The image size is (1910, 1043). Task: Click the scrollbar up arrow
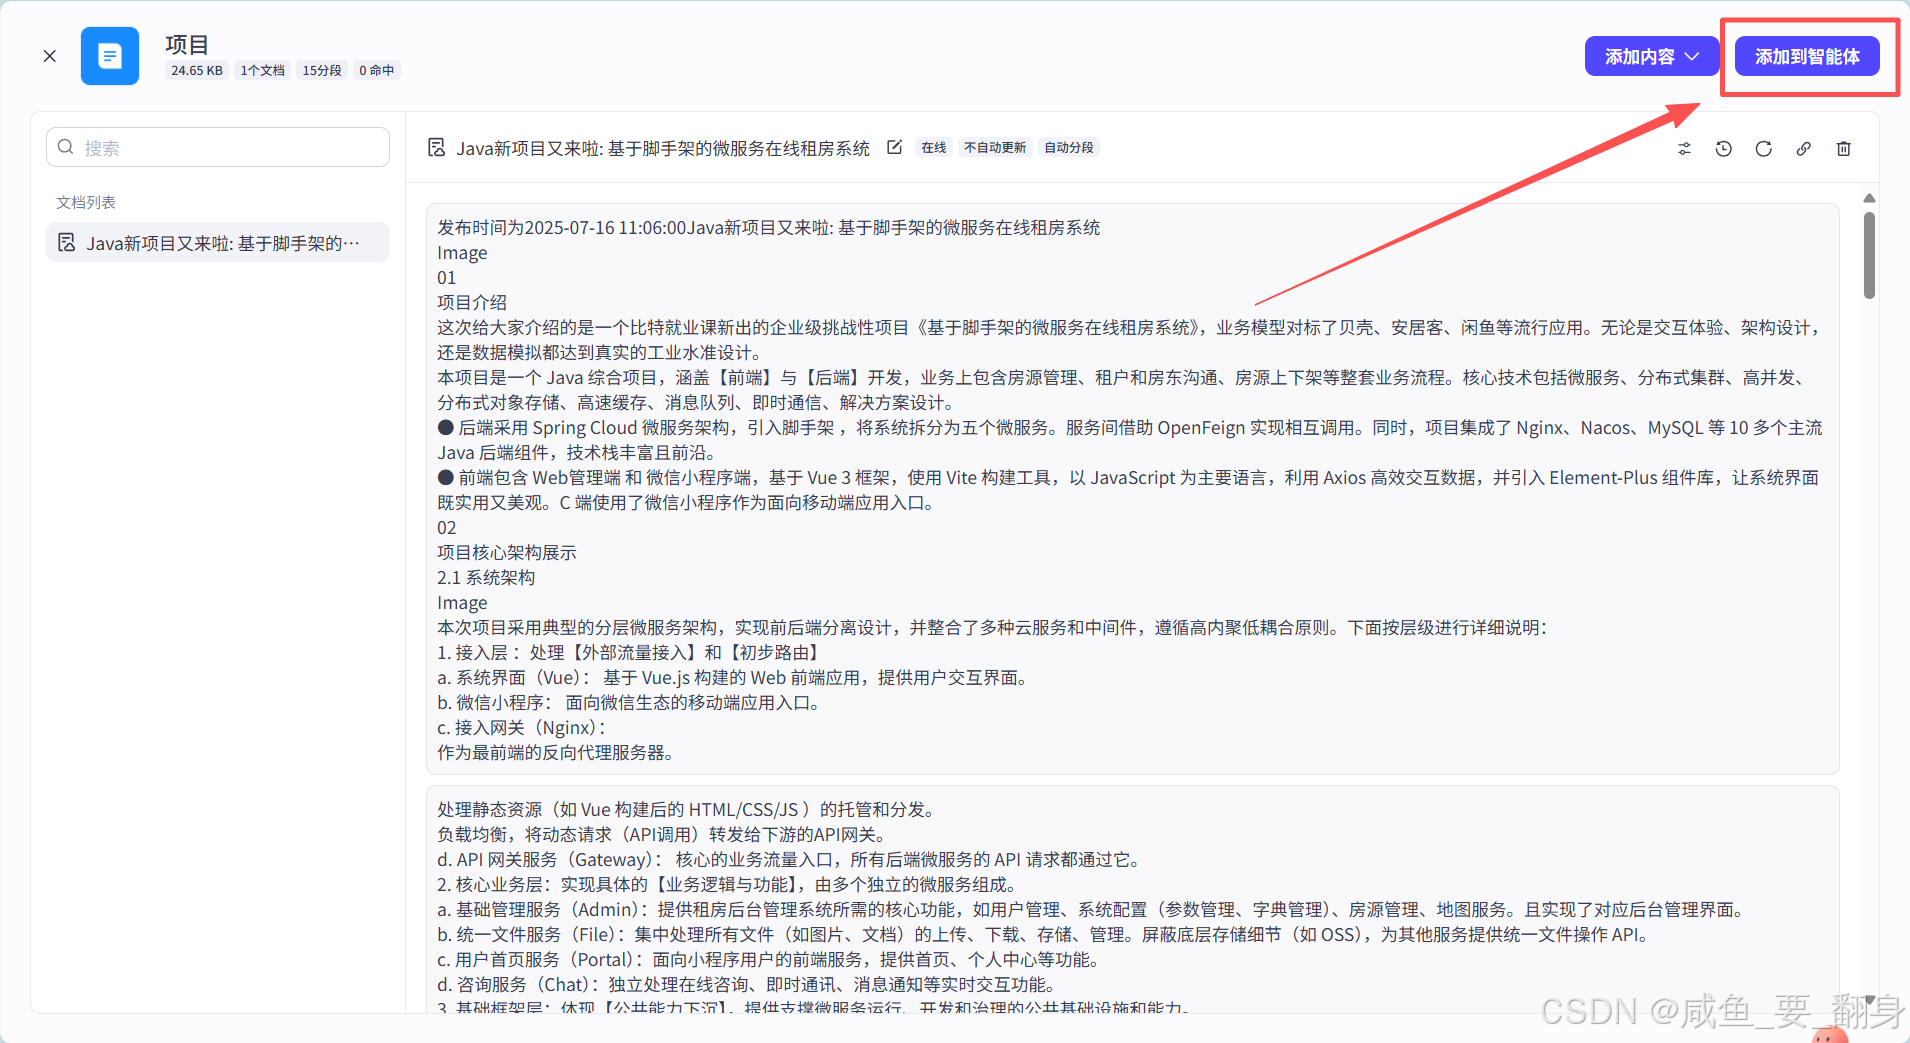tap(1869, 198)
